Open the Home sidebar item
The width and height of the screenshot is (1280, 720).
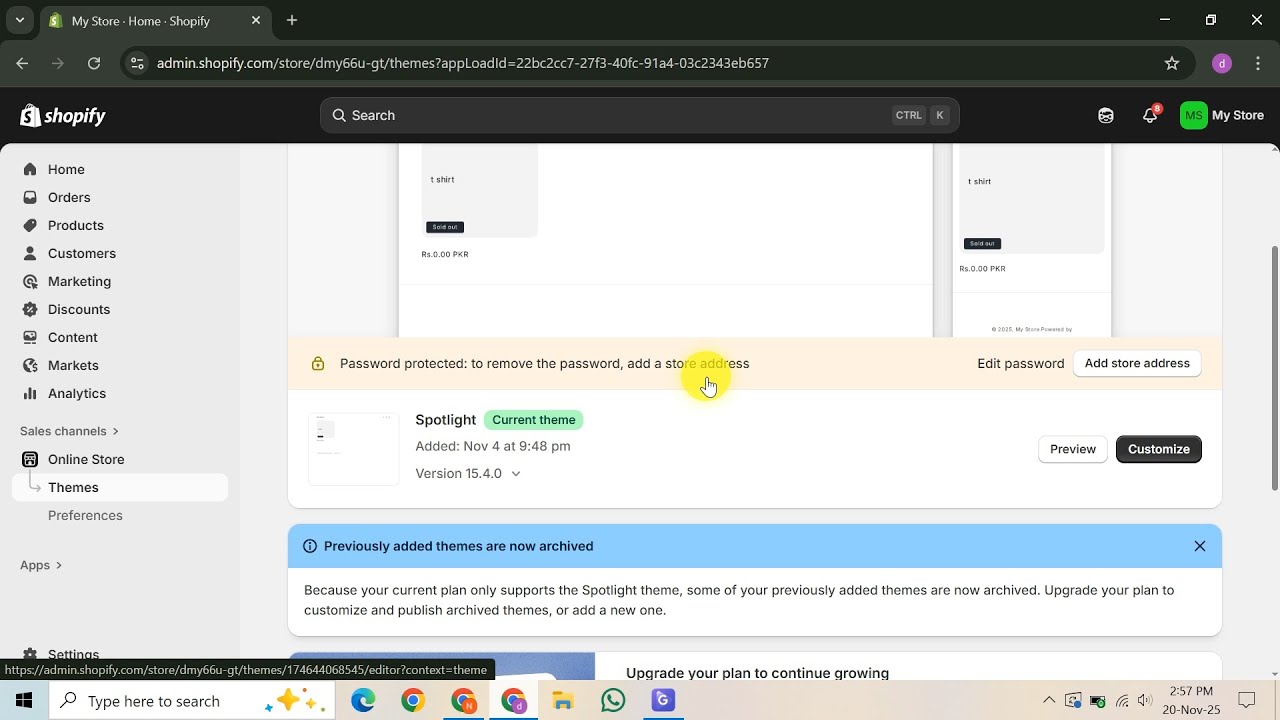(x=66, y=169)
